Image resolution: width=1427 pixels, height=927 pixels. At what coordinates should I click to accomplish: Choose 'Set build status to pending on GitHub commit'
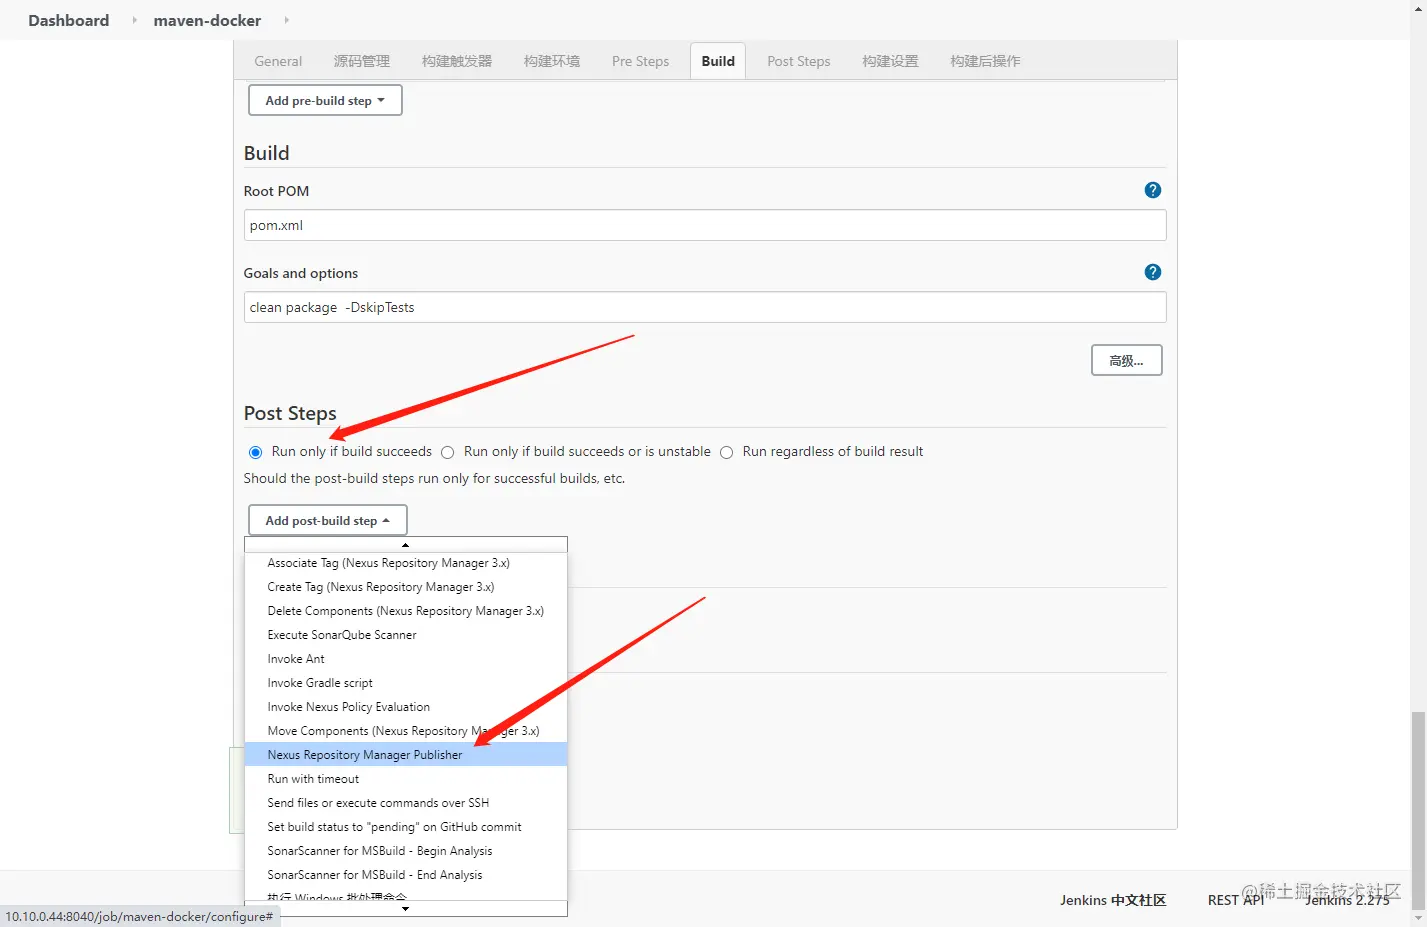point(406,827)
